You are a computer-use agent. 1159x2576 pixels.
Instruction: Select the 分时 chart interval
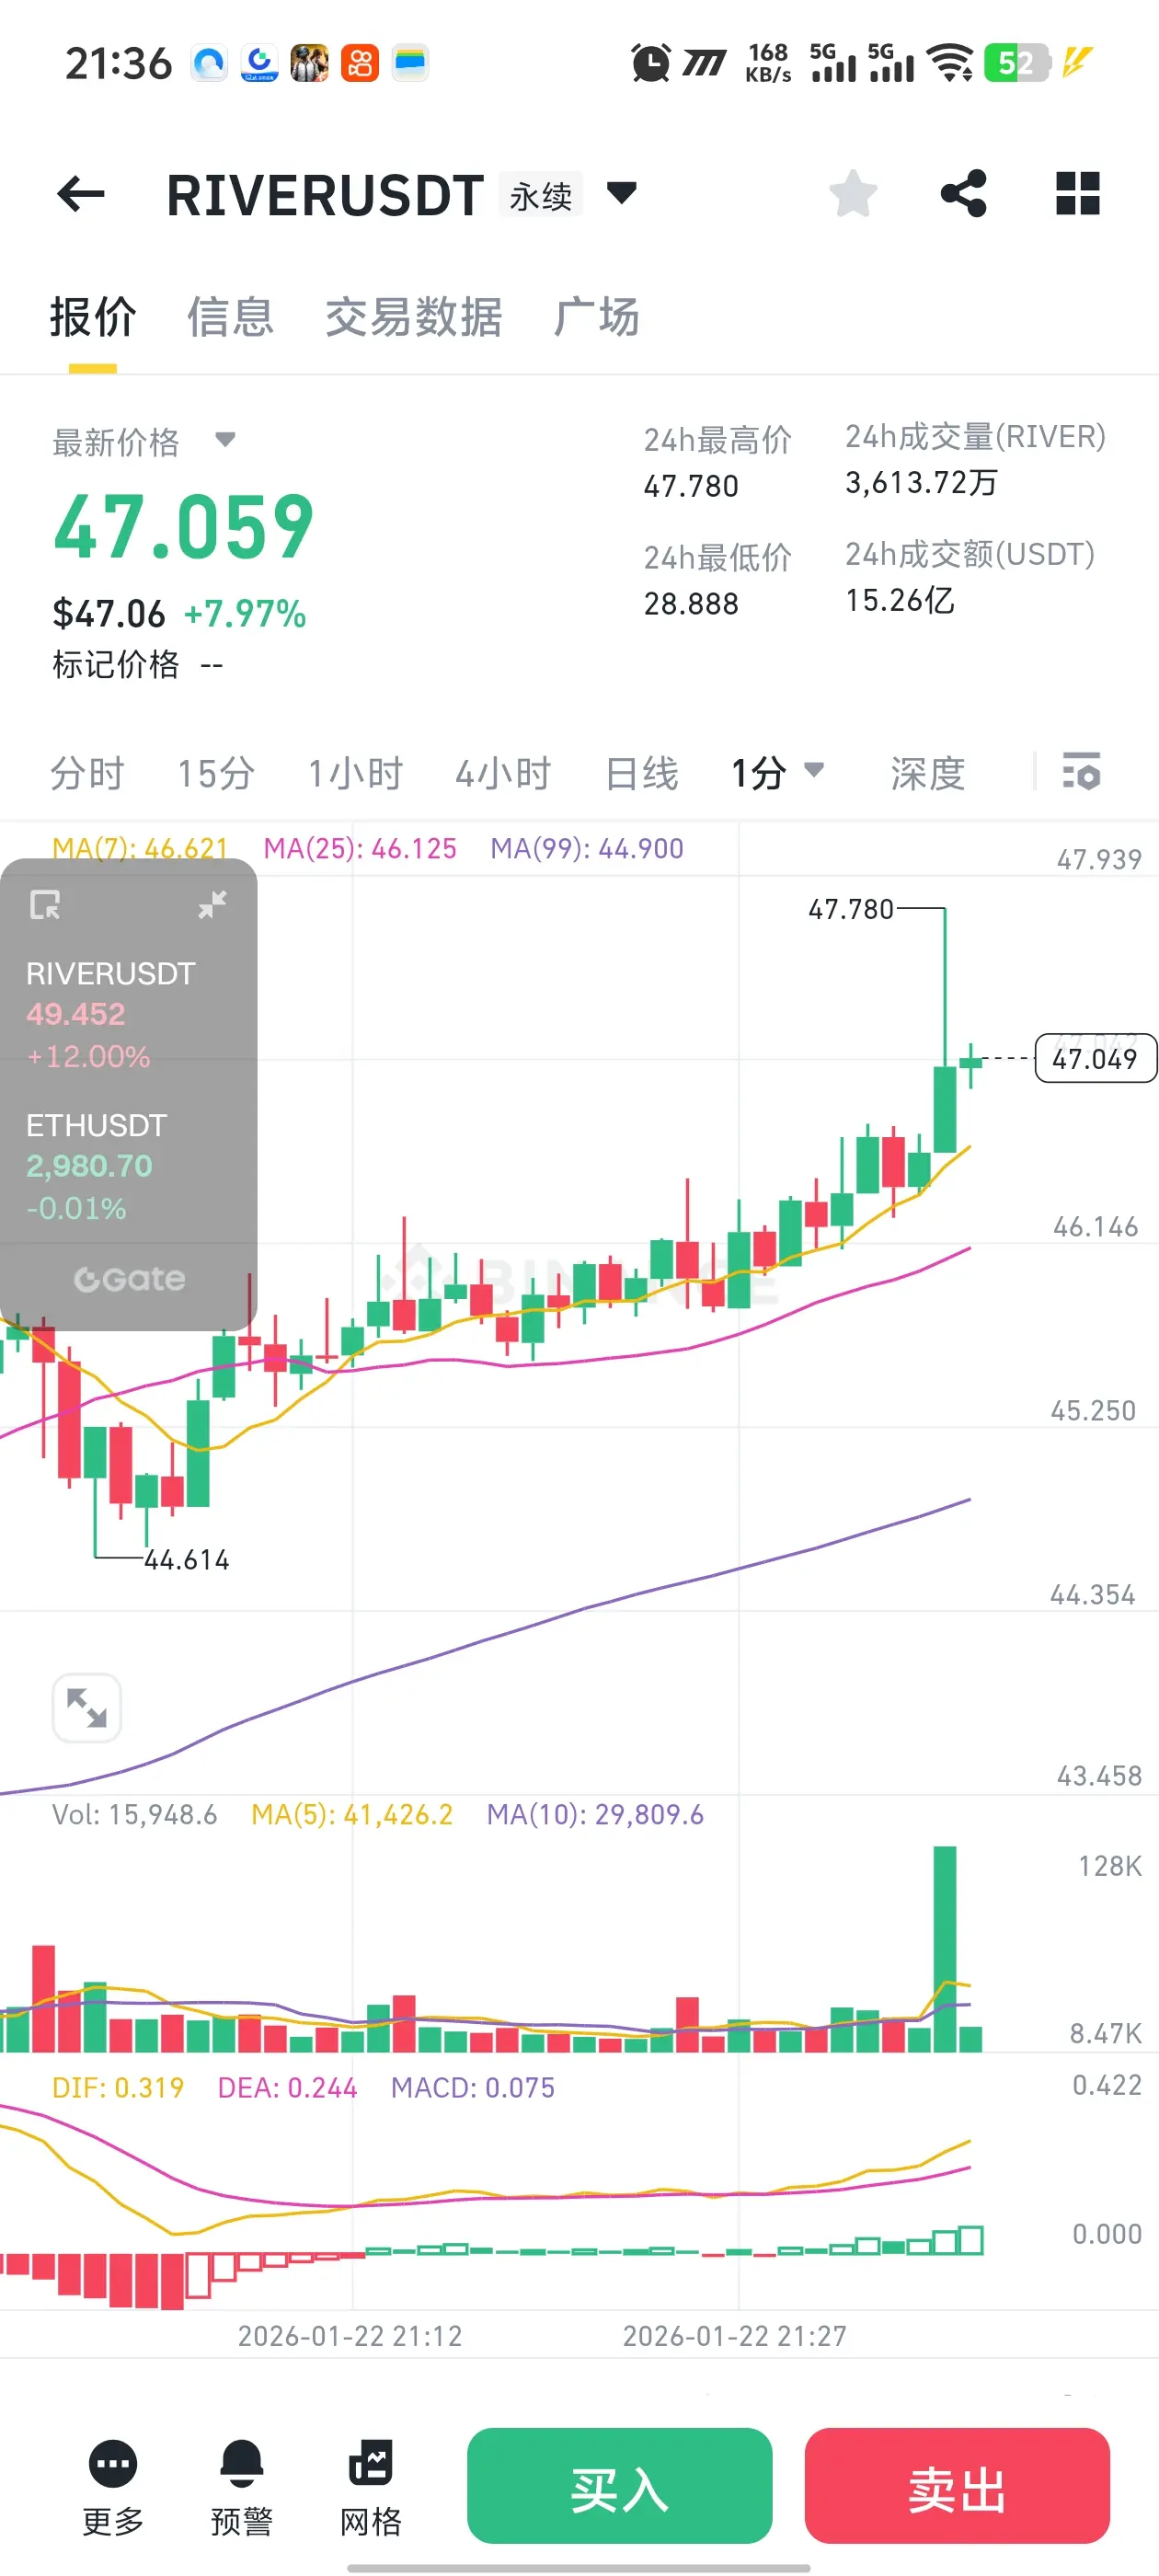[x=87, y=773]
